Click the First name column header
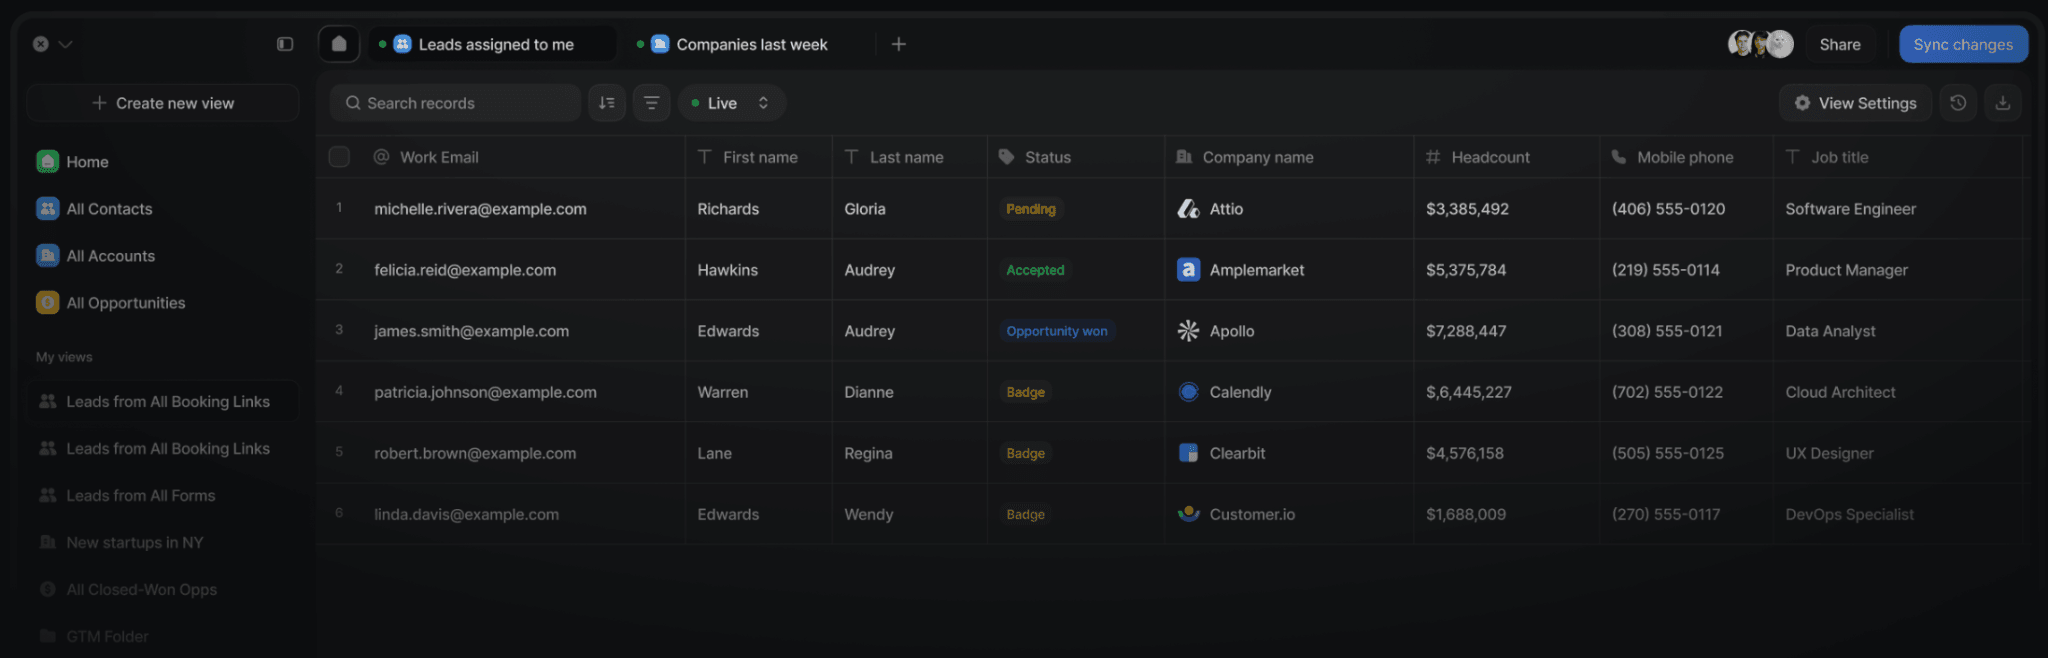Image resolution: width=2048 pixels, height=658 pixels. (x=759, y=157)
